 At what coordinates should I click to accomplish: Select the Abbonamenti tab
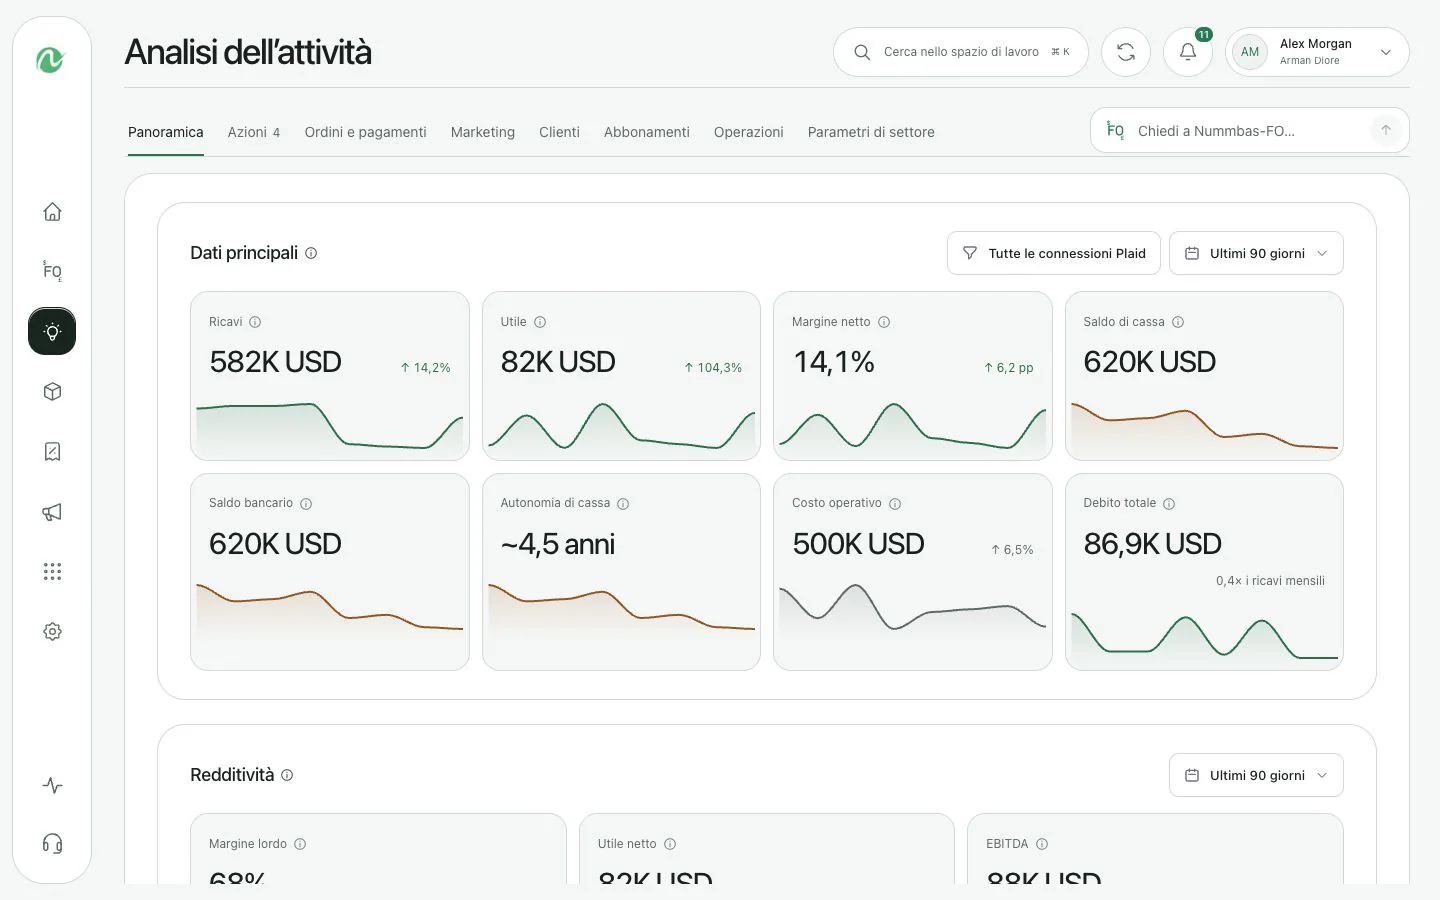click(647, 132)
